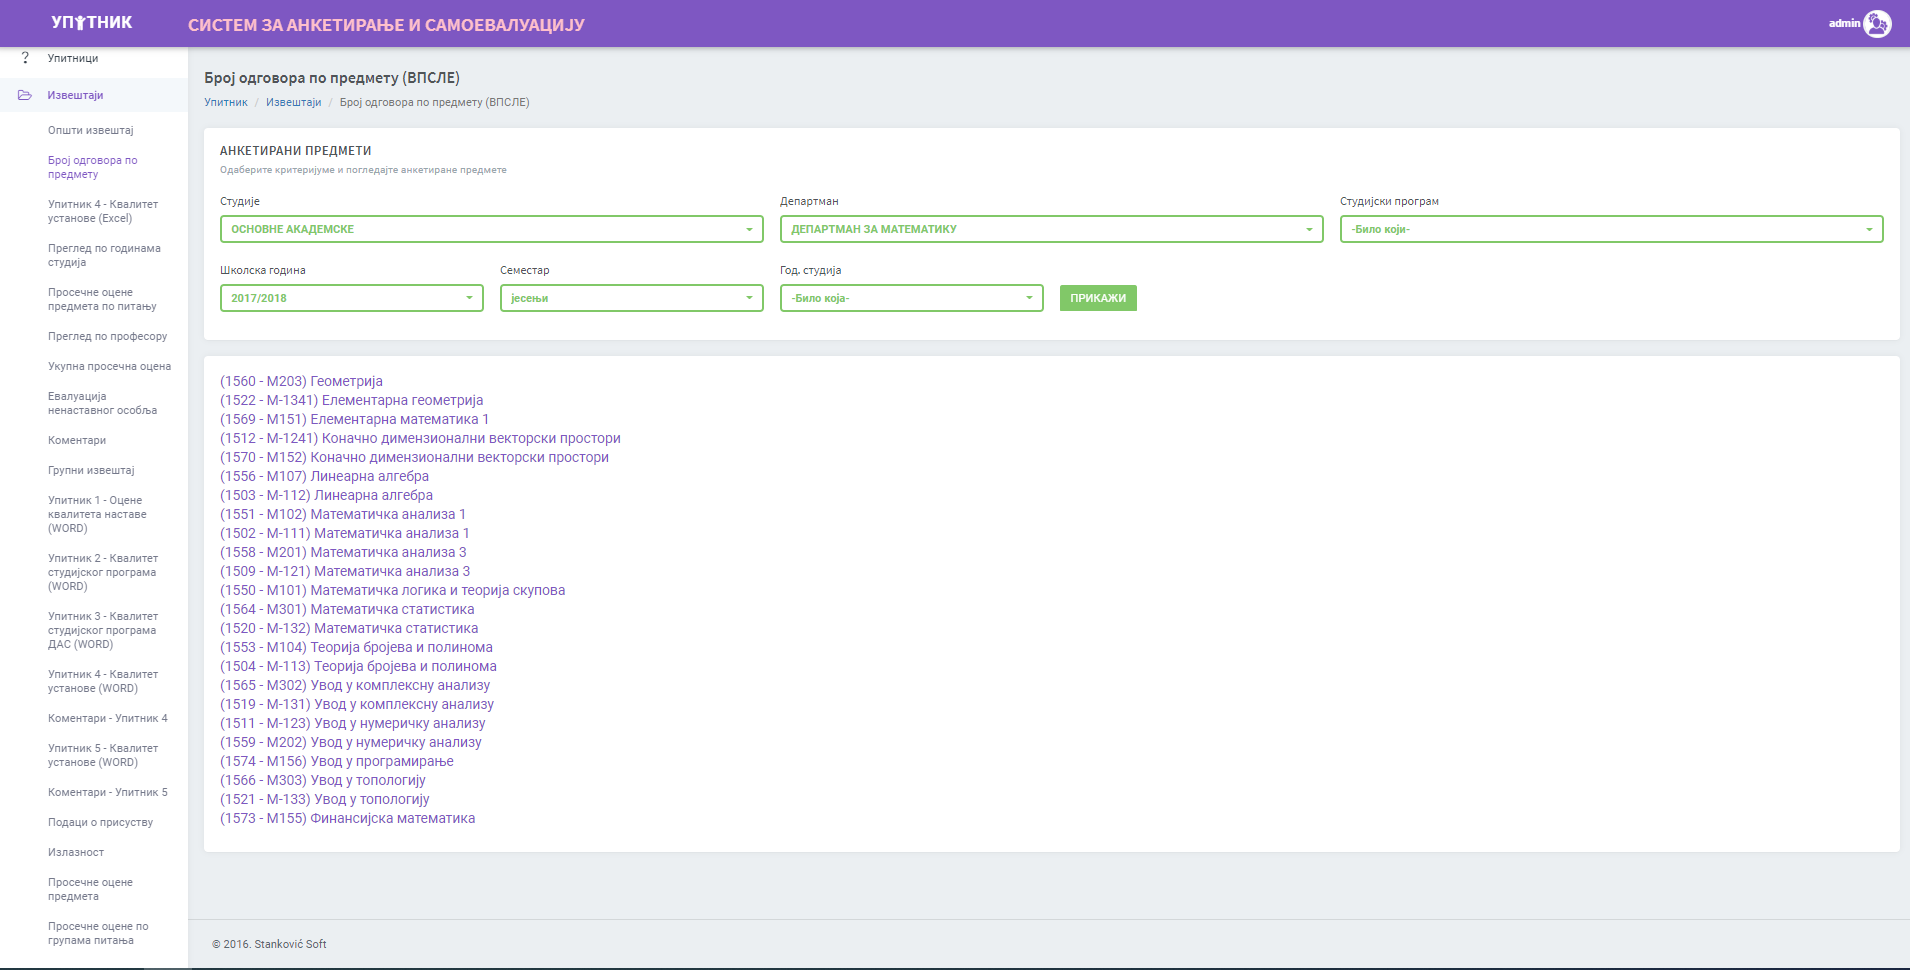Open the (1574 - M156) Увод у програмирање link

337,761
